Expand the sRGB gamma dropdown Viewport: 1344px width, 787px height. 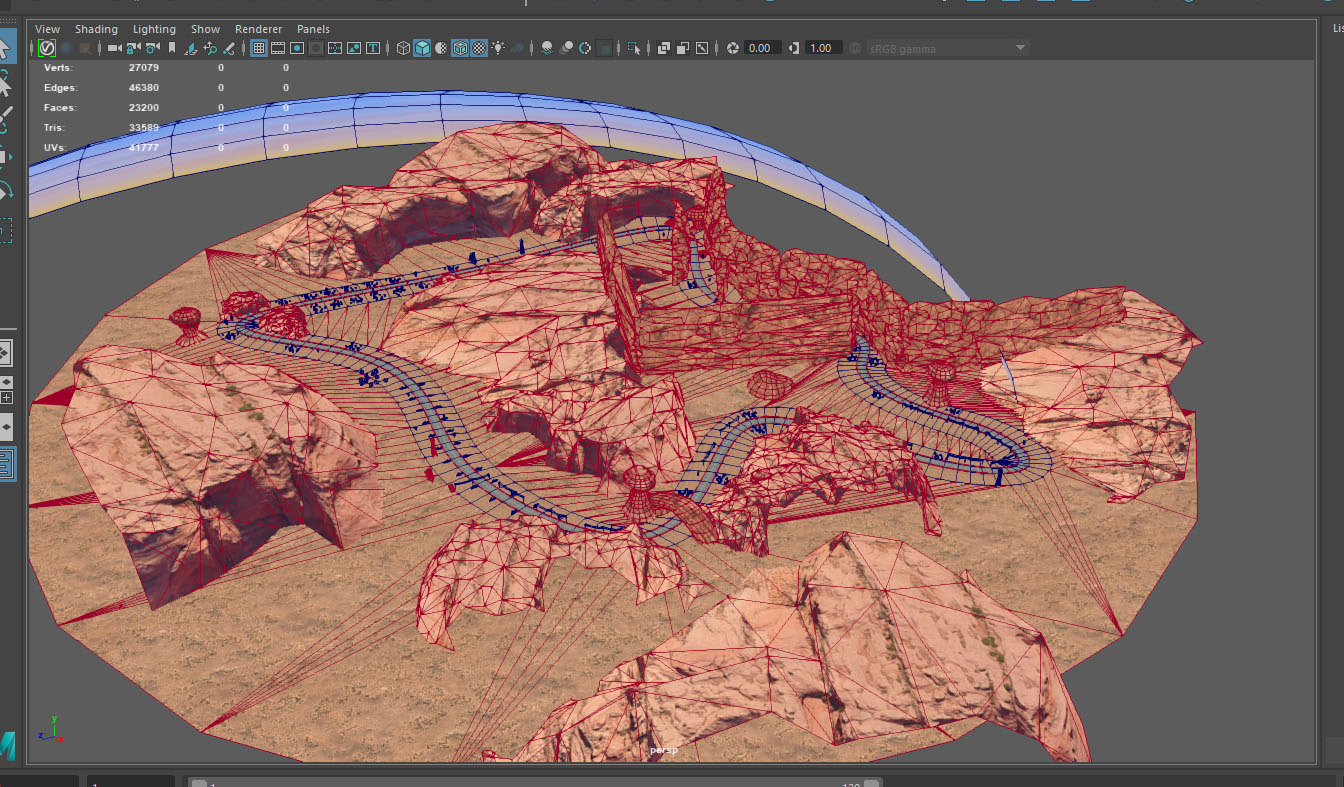coord(1020,48)
